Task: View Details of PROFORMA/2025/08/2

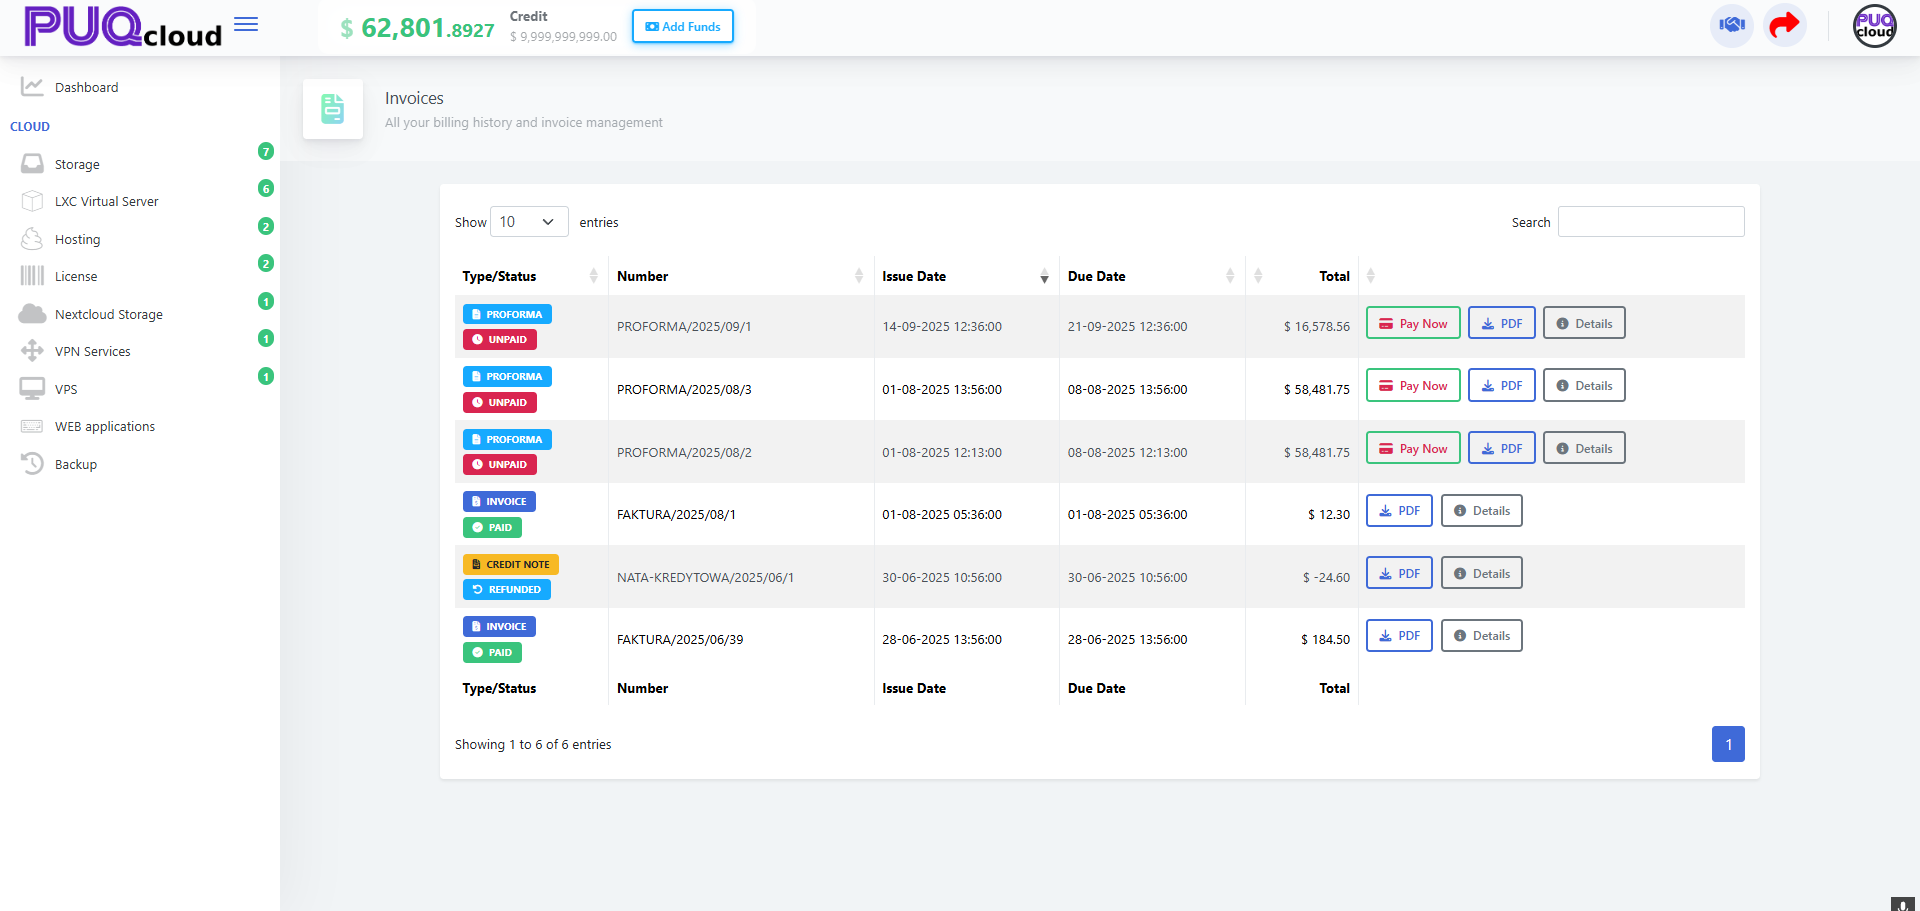Action: pyautogui.click(x=1584, y=448)
